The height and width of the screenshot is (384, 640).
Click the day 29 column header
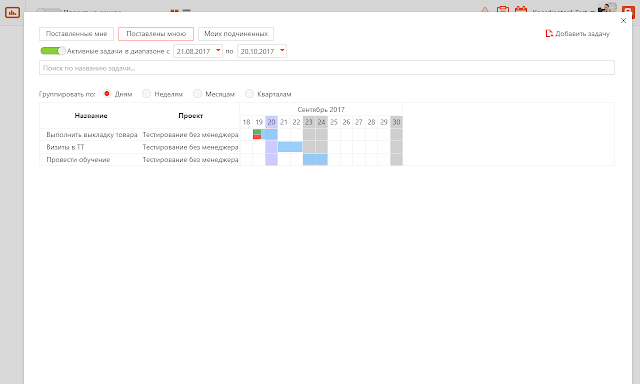[x=384, y=122]
